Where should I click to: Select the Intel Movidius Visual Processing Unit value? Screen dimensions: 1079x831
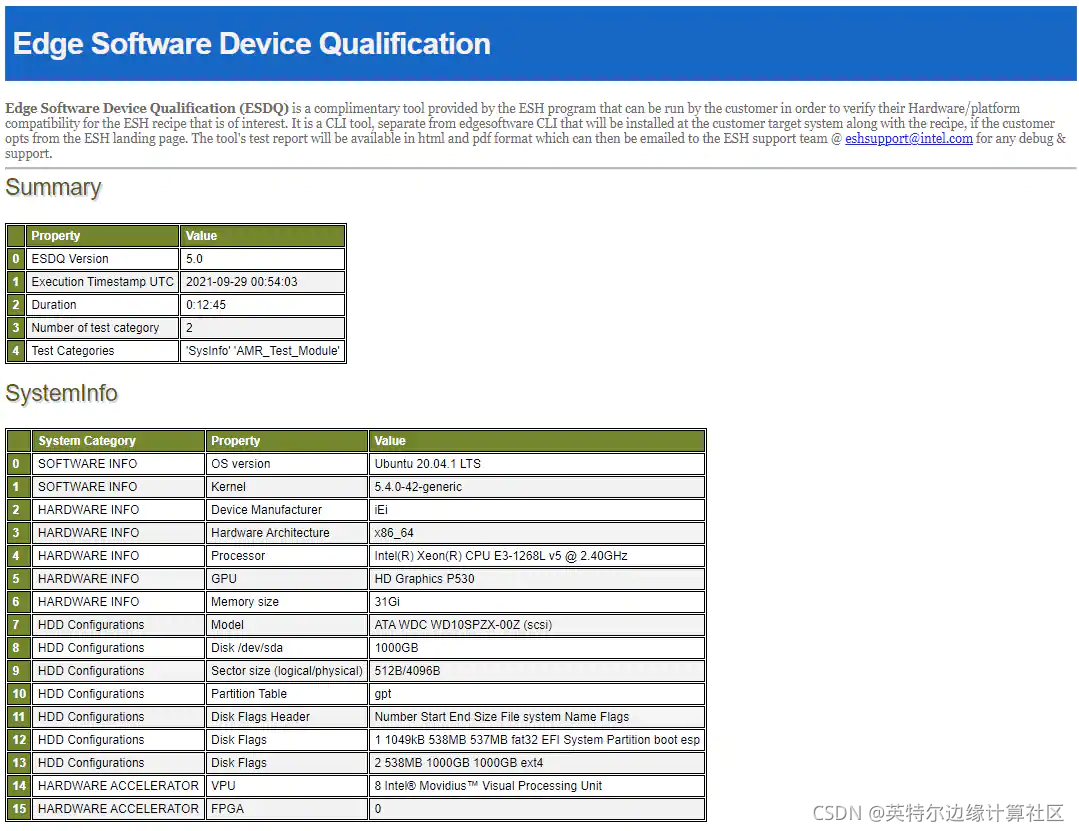(537, 786)
